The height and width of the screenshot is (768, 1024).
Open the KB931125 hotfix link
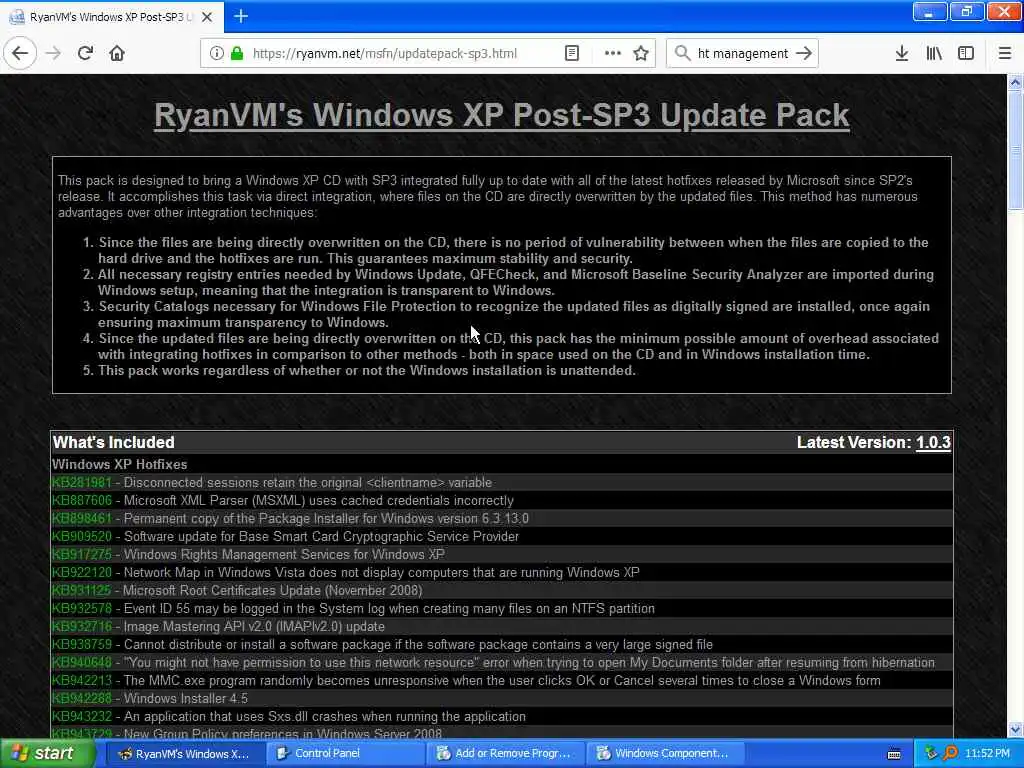(x=82, y=590)
